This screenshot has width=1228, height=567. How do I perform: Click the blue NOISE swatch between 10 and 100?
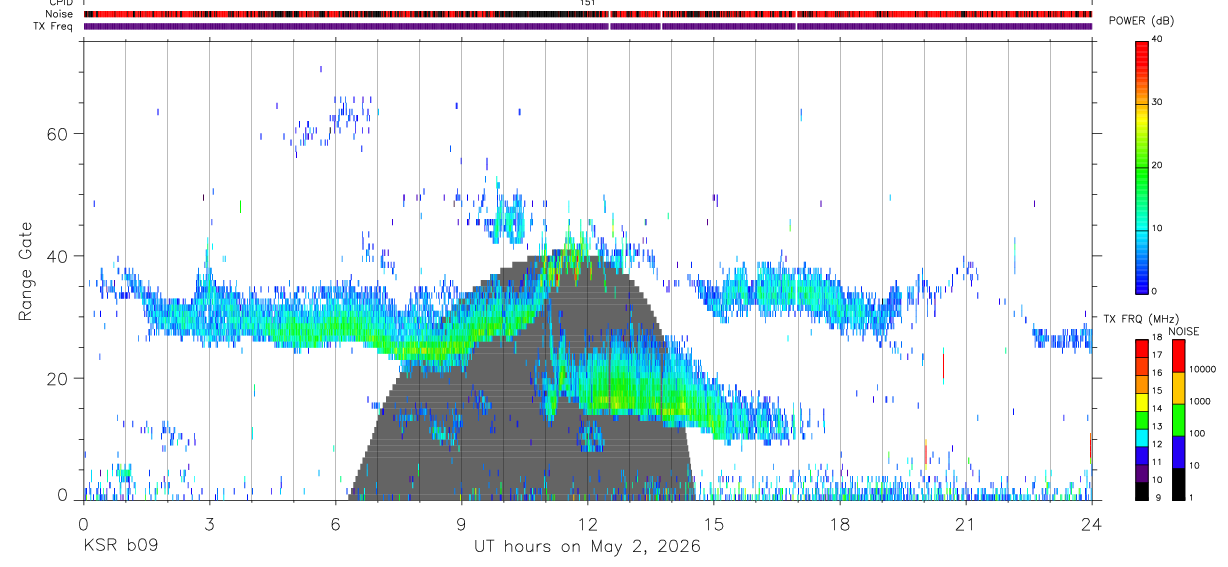point(1179,452)
